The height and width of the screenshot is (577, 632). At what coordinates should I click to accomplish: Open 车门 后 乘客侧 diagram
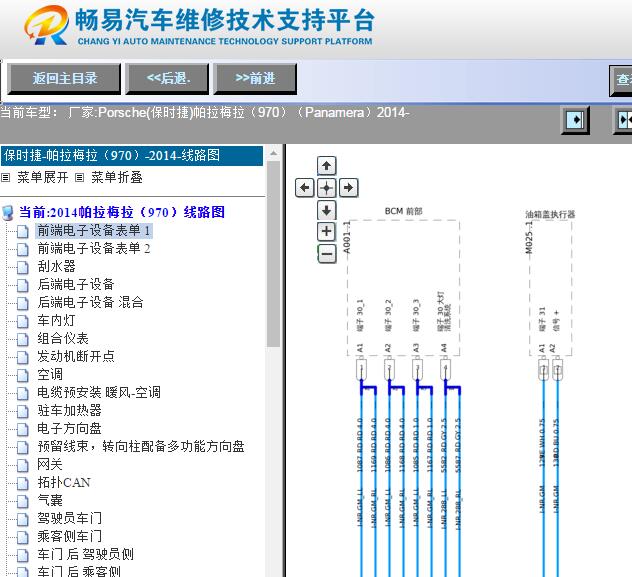click(79, 571)
